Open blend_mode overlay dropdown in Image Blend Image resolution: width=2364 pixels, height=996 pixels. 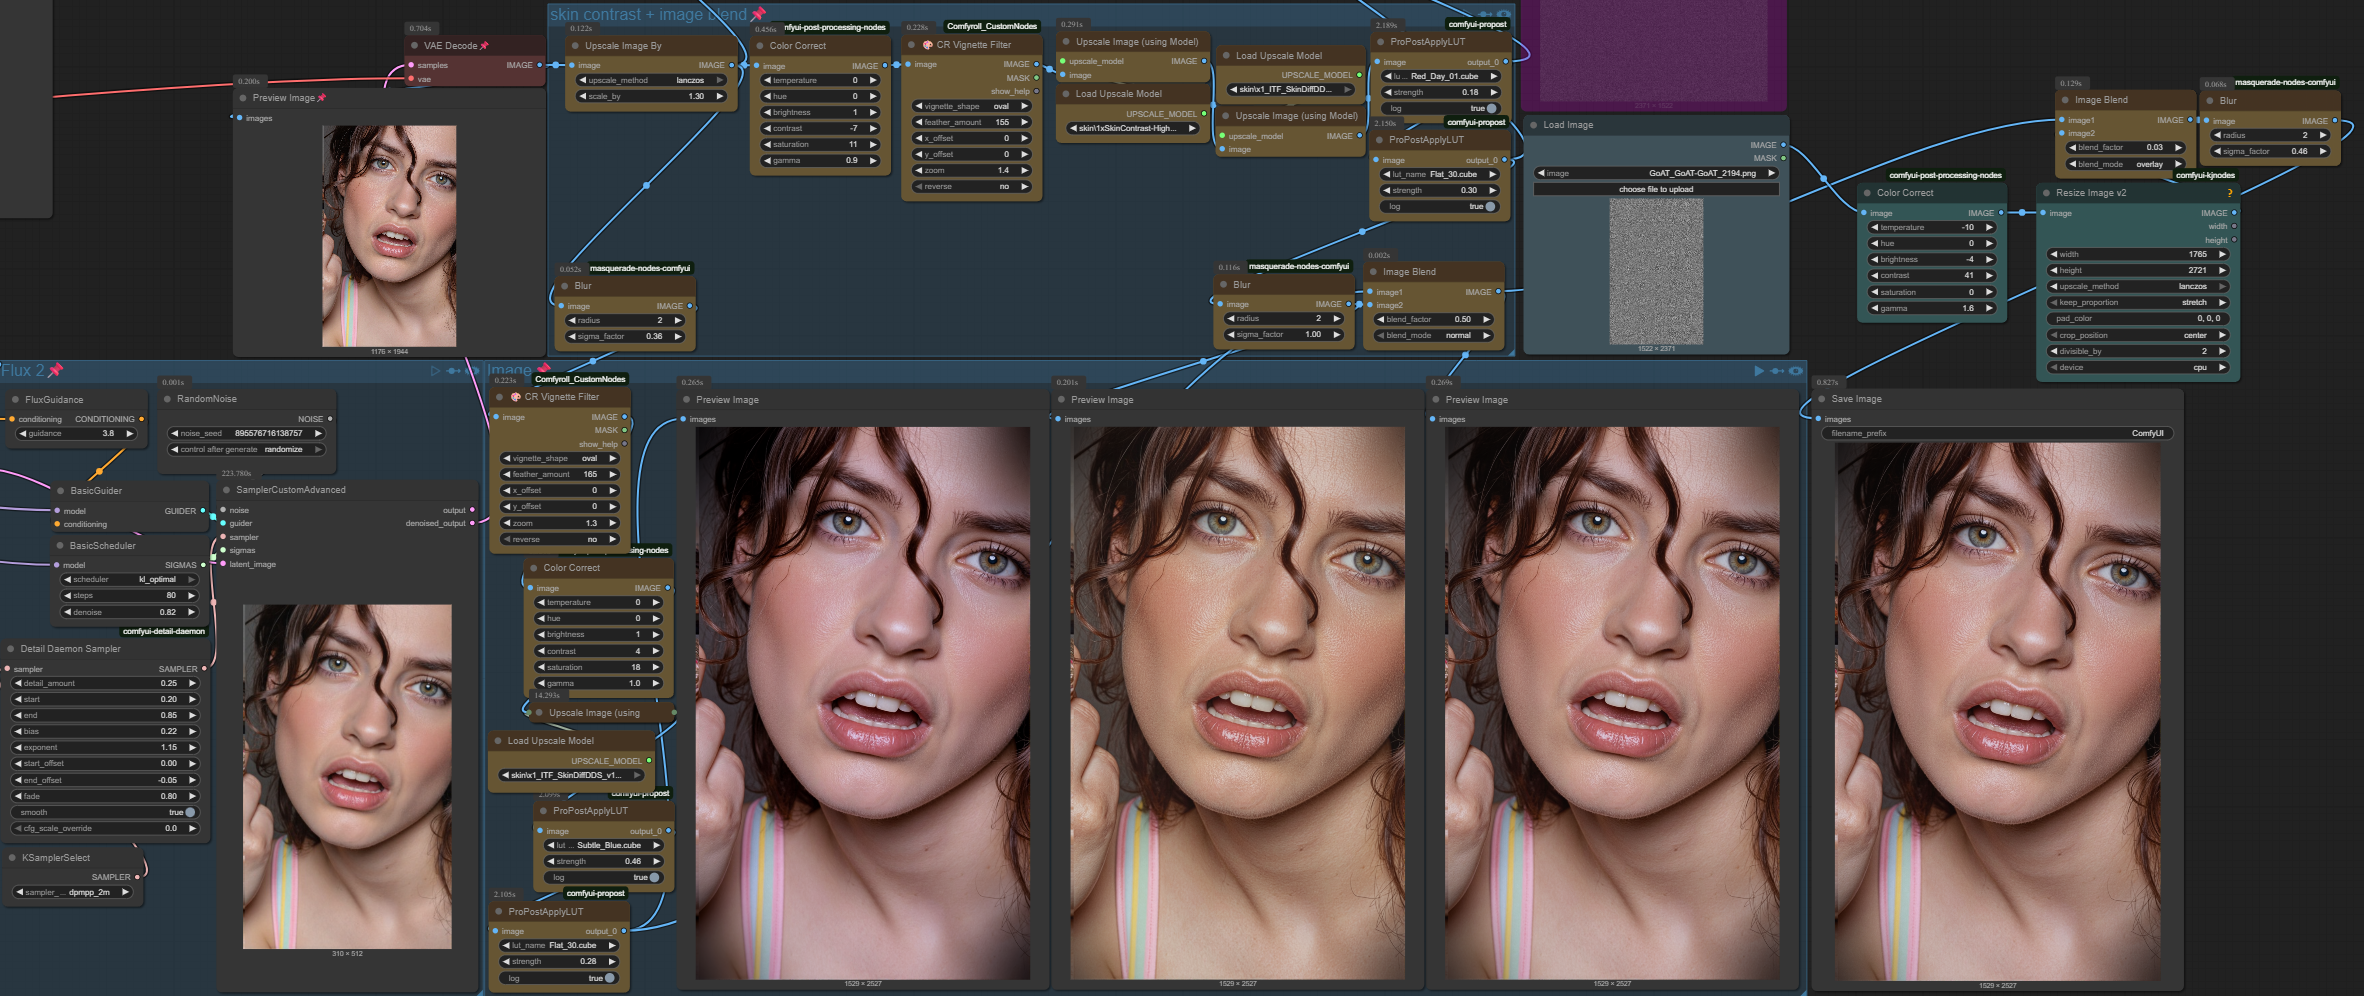pyautogui.click(x=2125, y=165)
